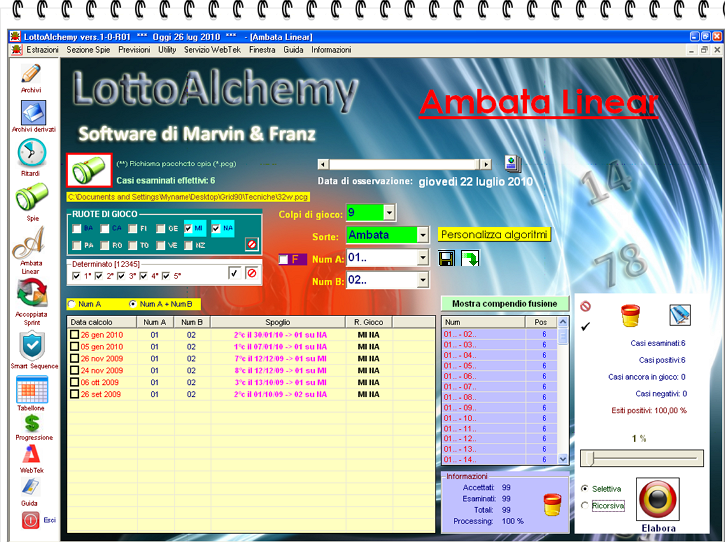Viewport: 725px width, 542px height.
Task: Select the Selettiva radio option
Action: pyautogui.click(x=584, y=489)
